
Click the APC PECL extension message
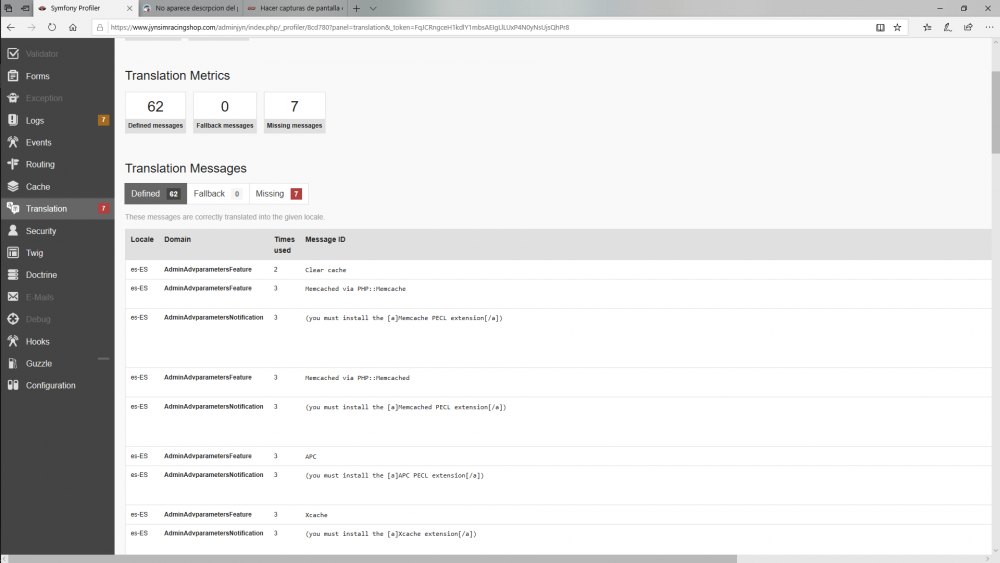pos(394,476)
